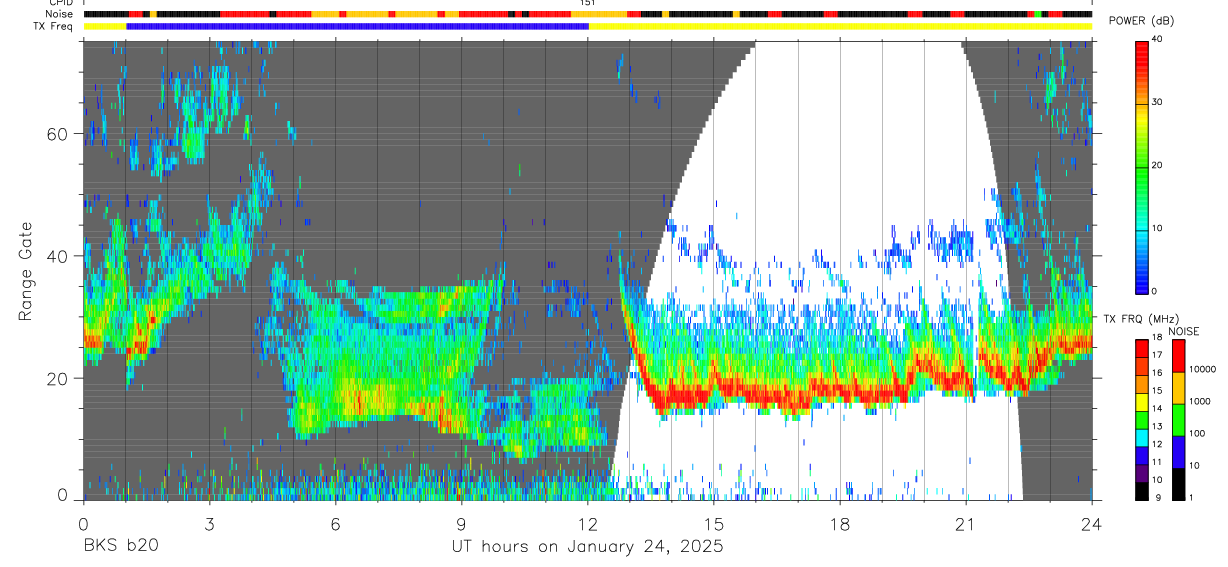Select the NOISE legend title
The image size is (1228, 567).
(x=1184, y=331)
